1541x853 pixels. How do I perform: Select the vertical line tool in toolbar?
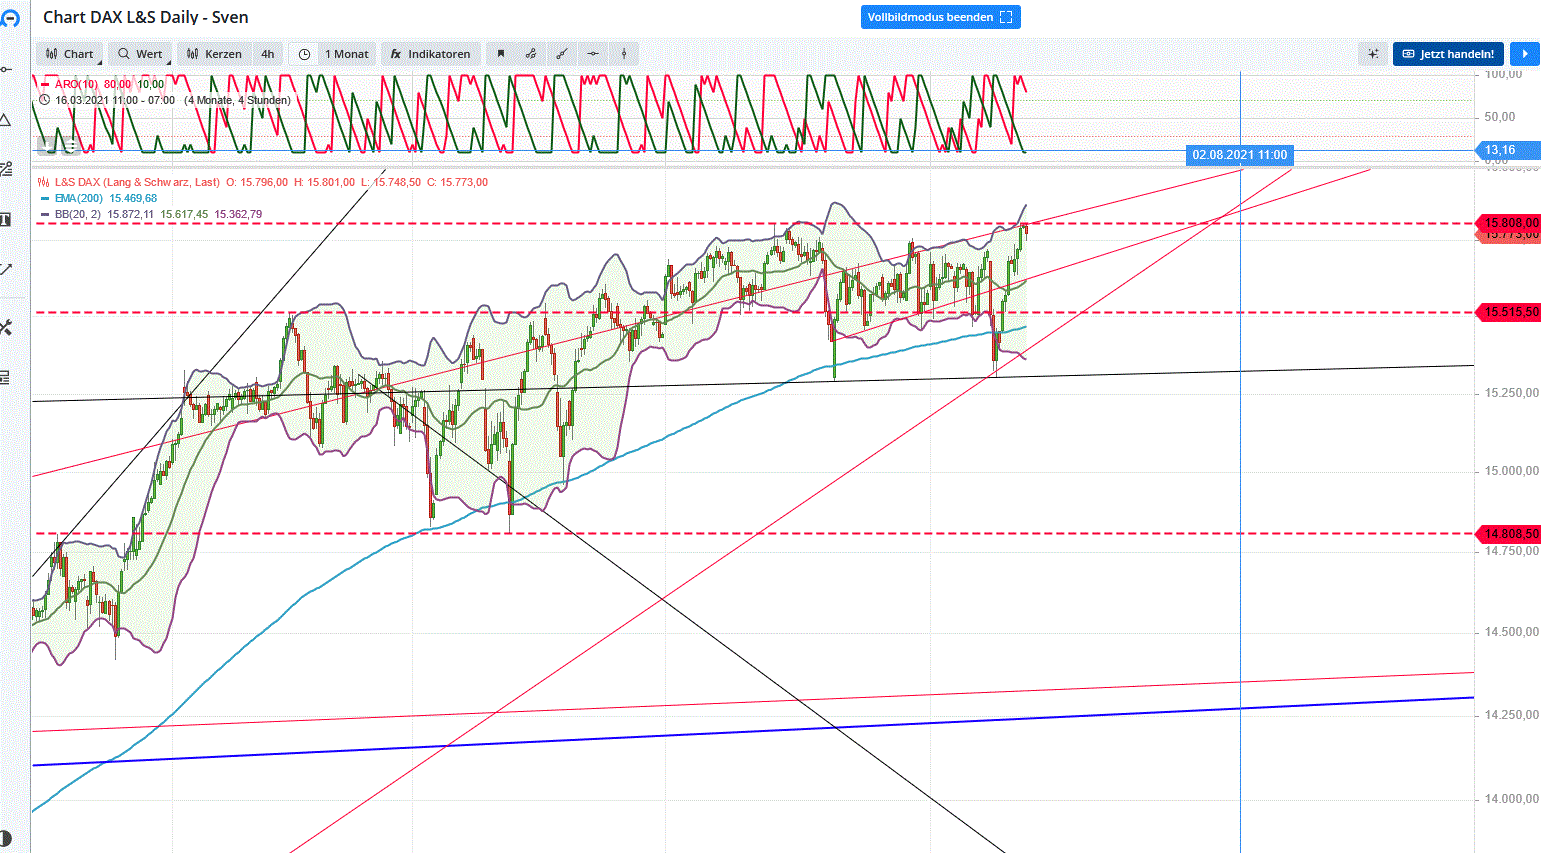point(624,54)
